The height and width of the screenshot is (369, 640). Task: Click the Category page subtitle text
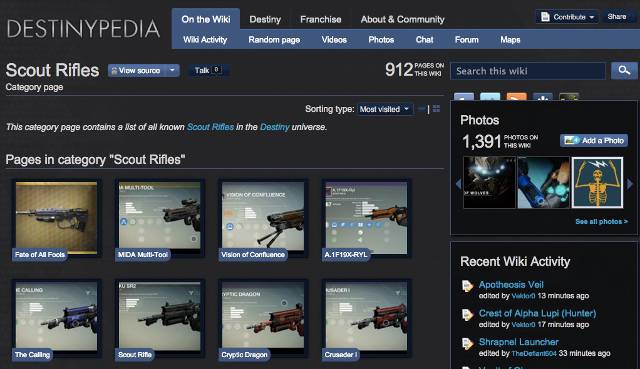pyautogui.click(x=34, y=87)
